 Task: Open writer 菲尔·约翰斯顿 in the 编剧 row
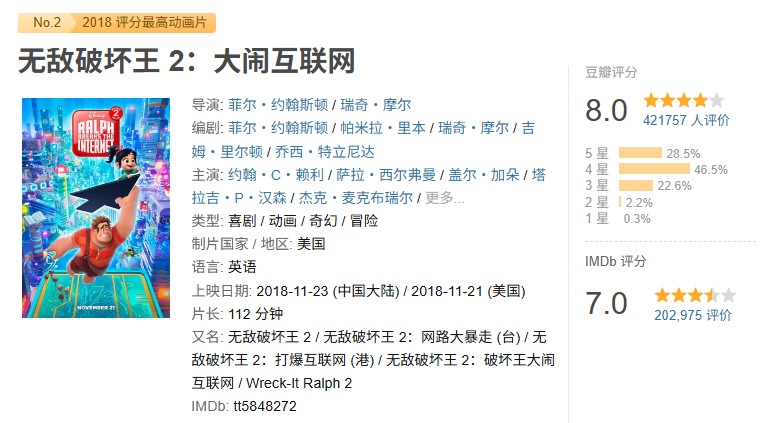click(278, 128)
